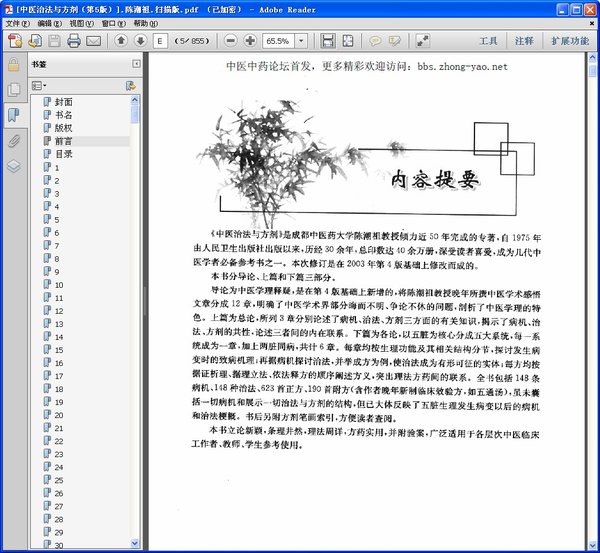Click the zoom in plus button
The height and width of the screenshot is (553, 600).
(250, 41)
